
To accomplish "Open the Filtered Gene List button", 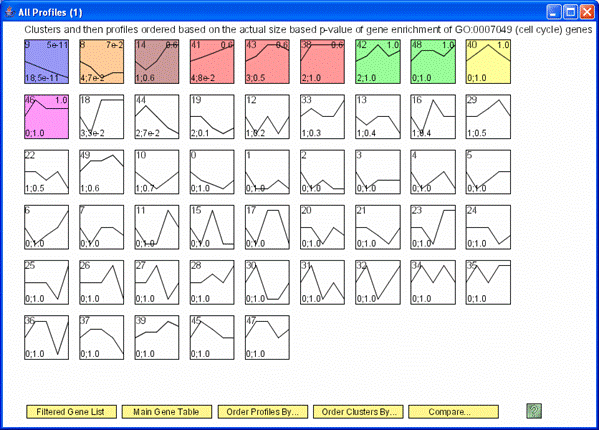I will coord(71,412).
